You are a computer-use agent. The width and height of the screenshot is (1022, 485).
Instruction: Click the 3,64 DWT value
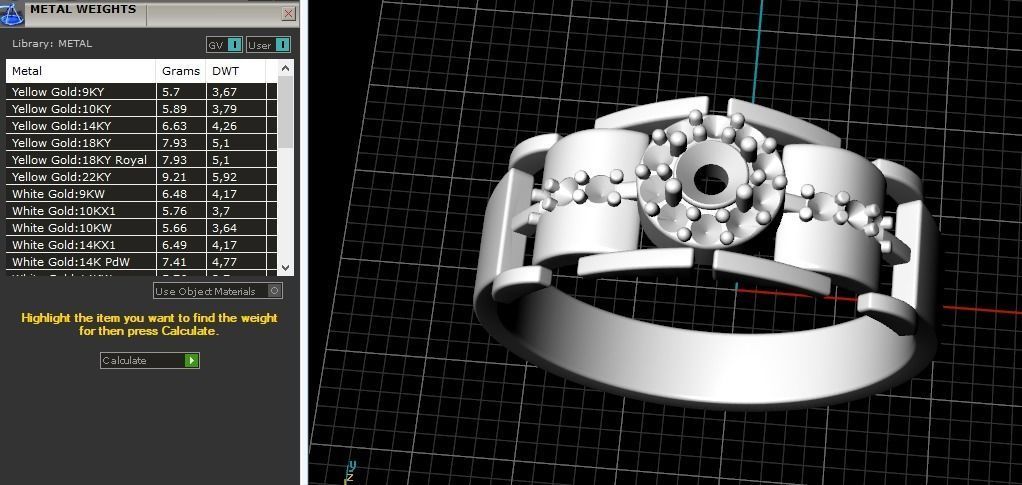(x=224, y=228)
